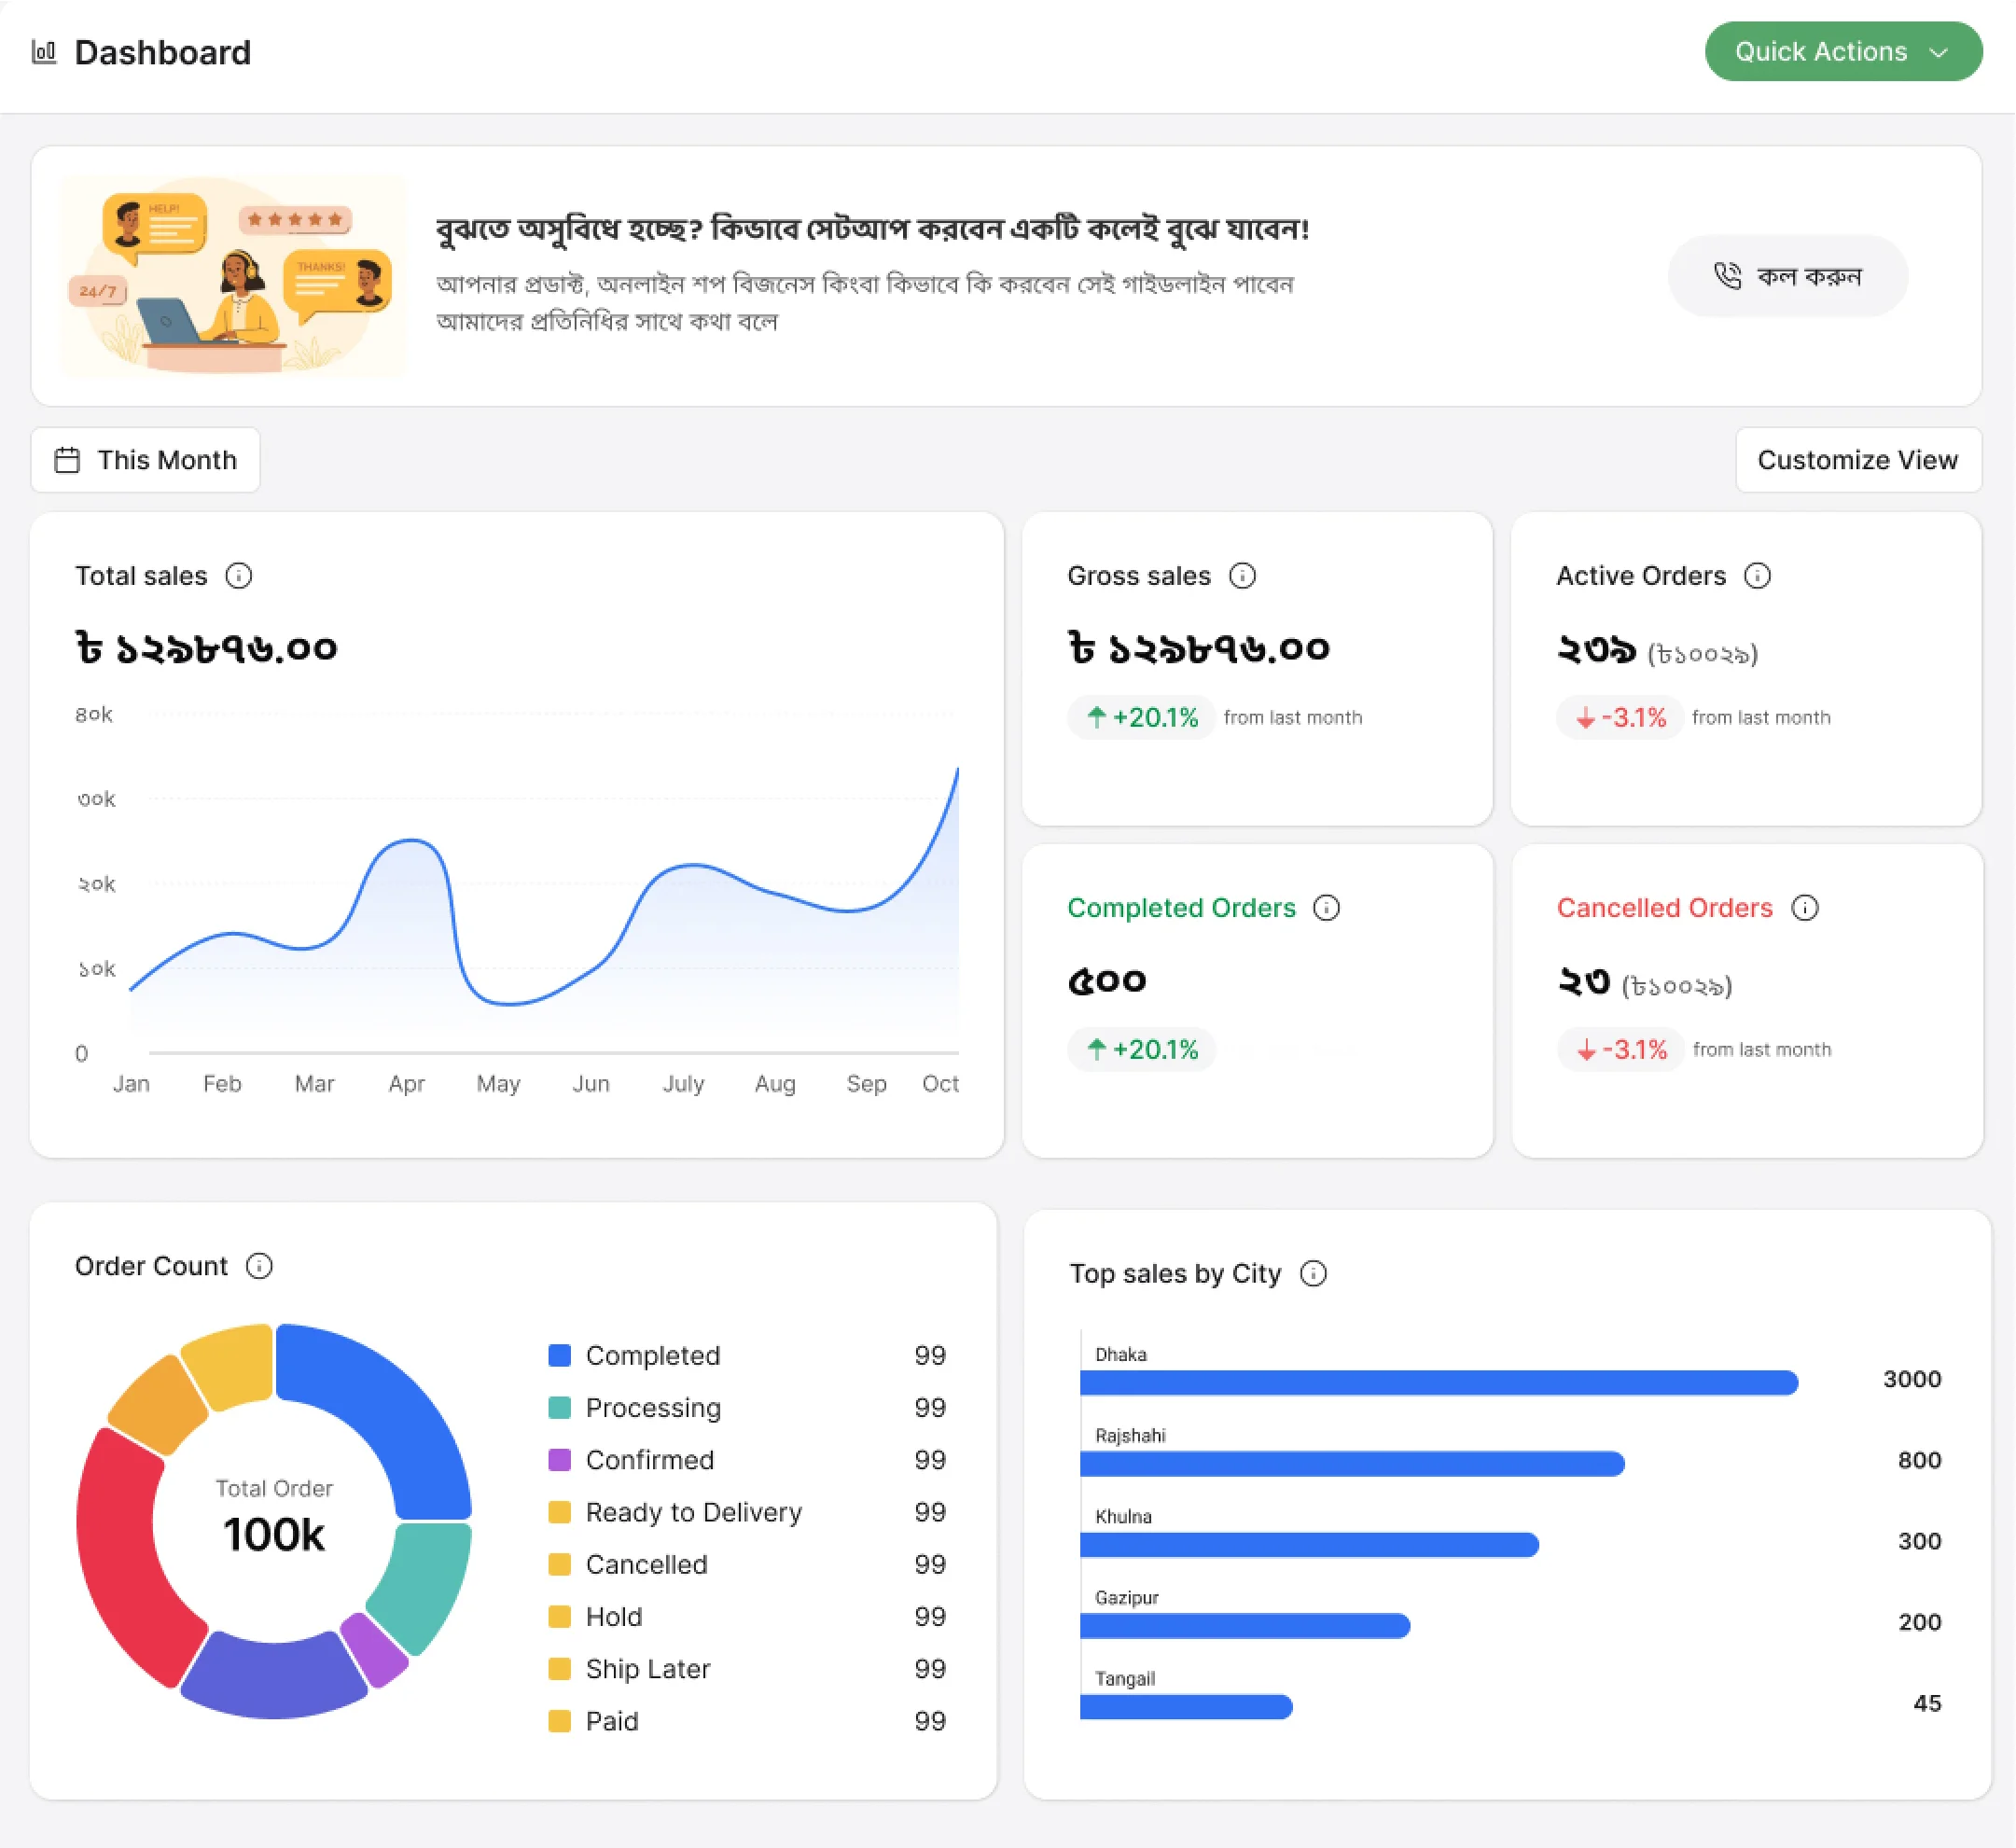The width and height of the screenshot is (2016, 1848).
Task: Click the Cancelled Orders info icon
Action: click(x=1804, y=908)
